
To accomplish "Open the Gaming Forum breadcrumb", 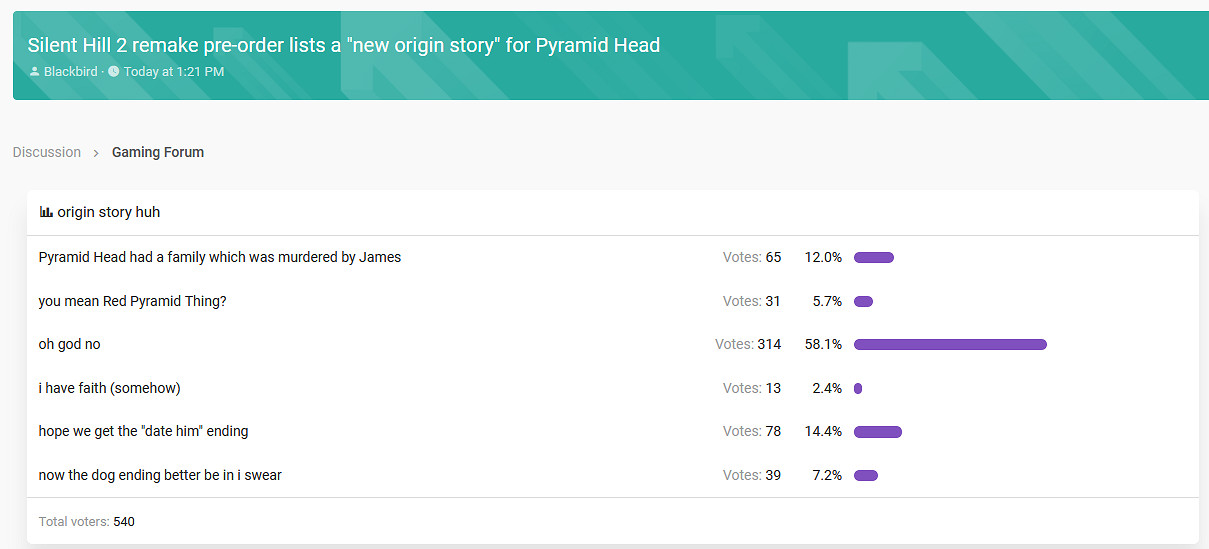I will coord(158,152).
